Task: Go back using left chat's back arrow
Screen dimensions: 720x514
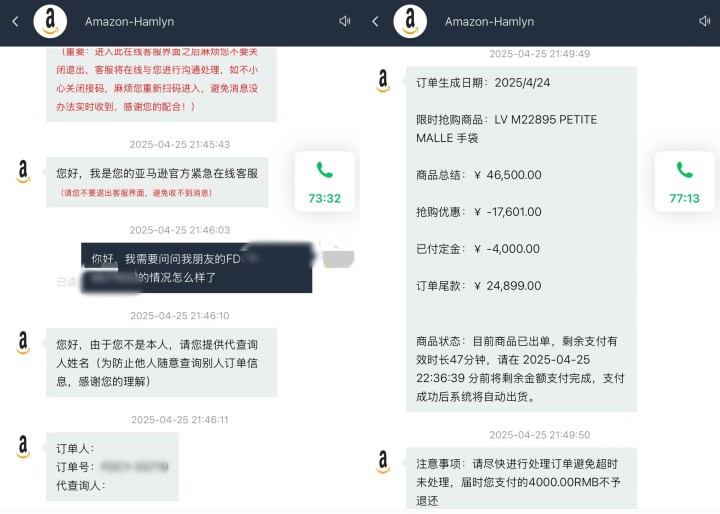Action: click(15, 21)
